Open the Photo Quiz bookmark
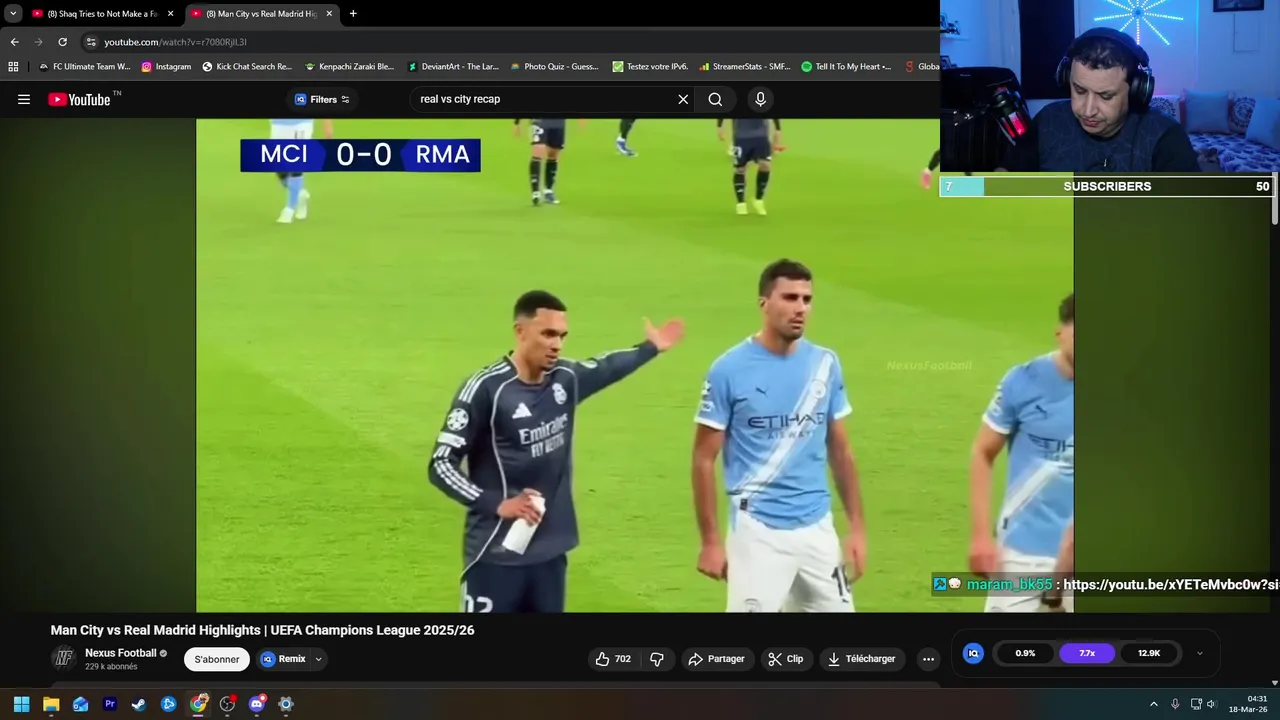 [x=555, y=67]
